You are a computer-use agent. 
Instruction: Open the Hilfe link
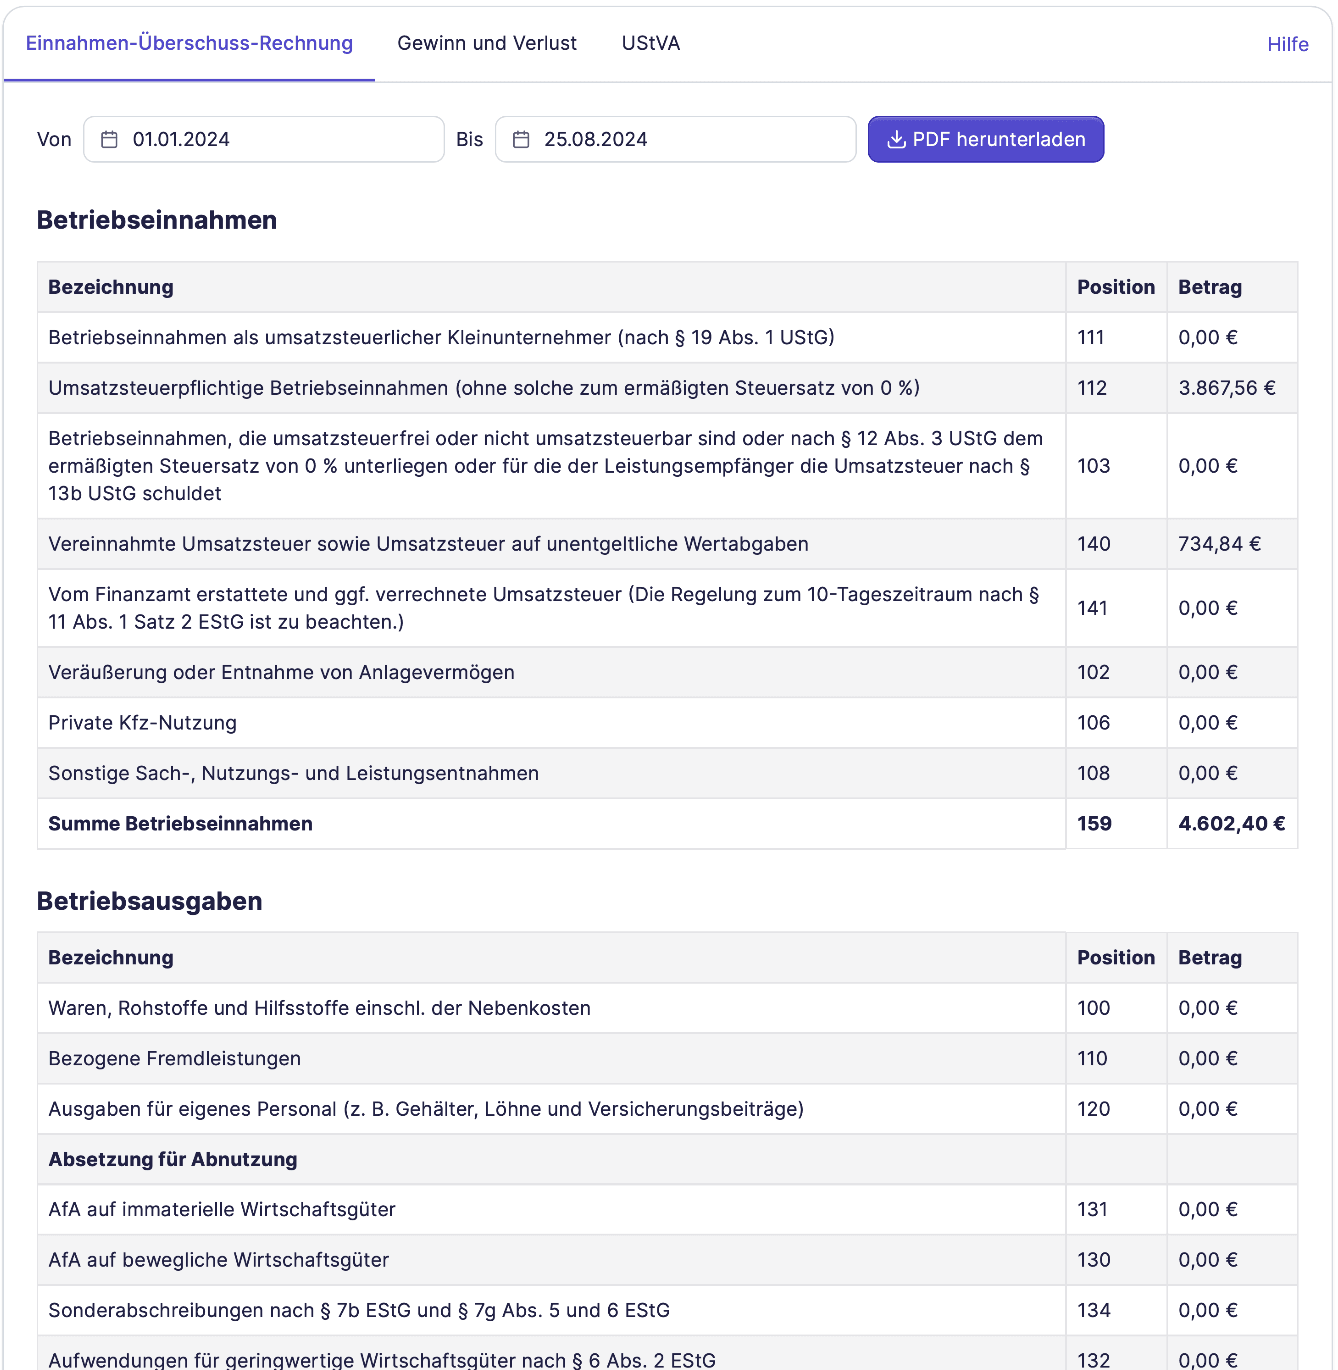[1288, 44]
